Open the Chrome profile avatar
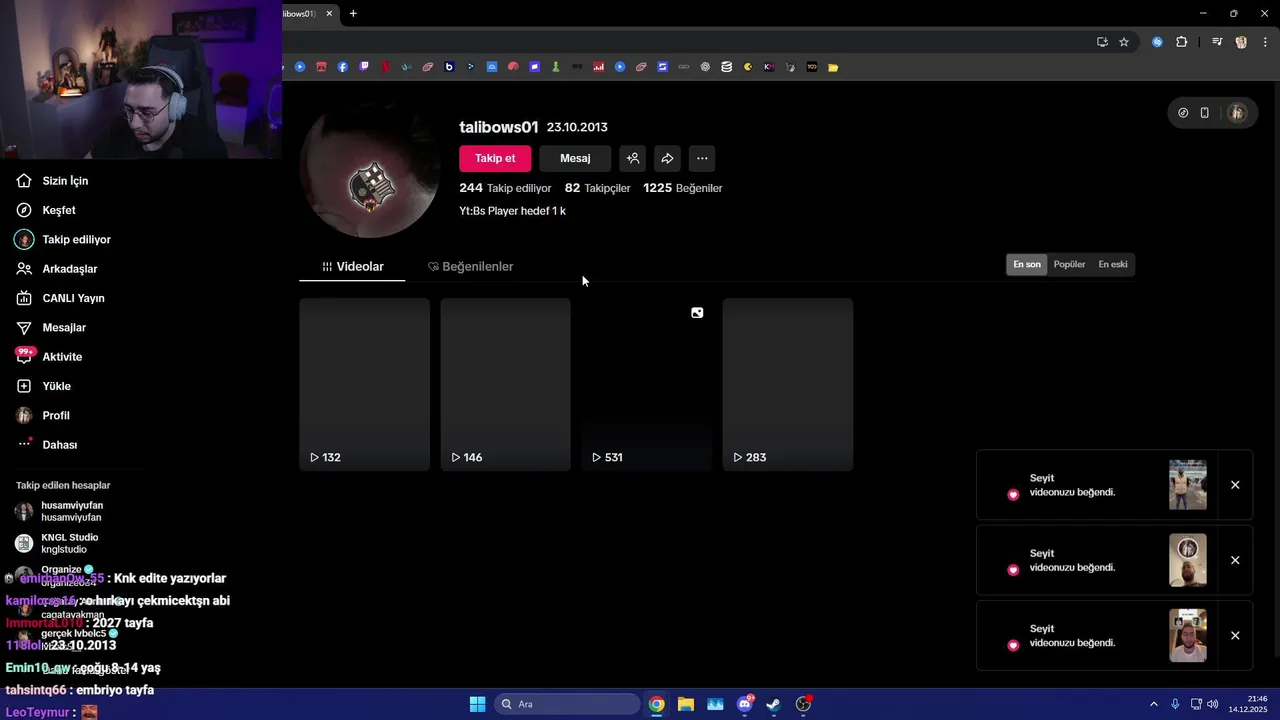This screenshot has width=1280, height=720. [x=1241, y=42]
